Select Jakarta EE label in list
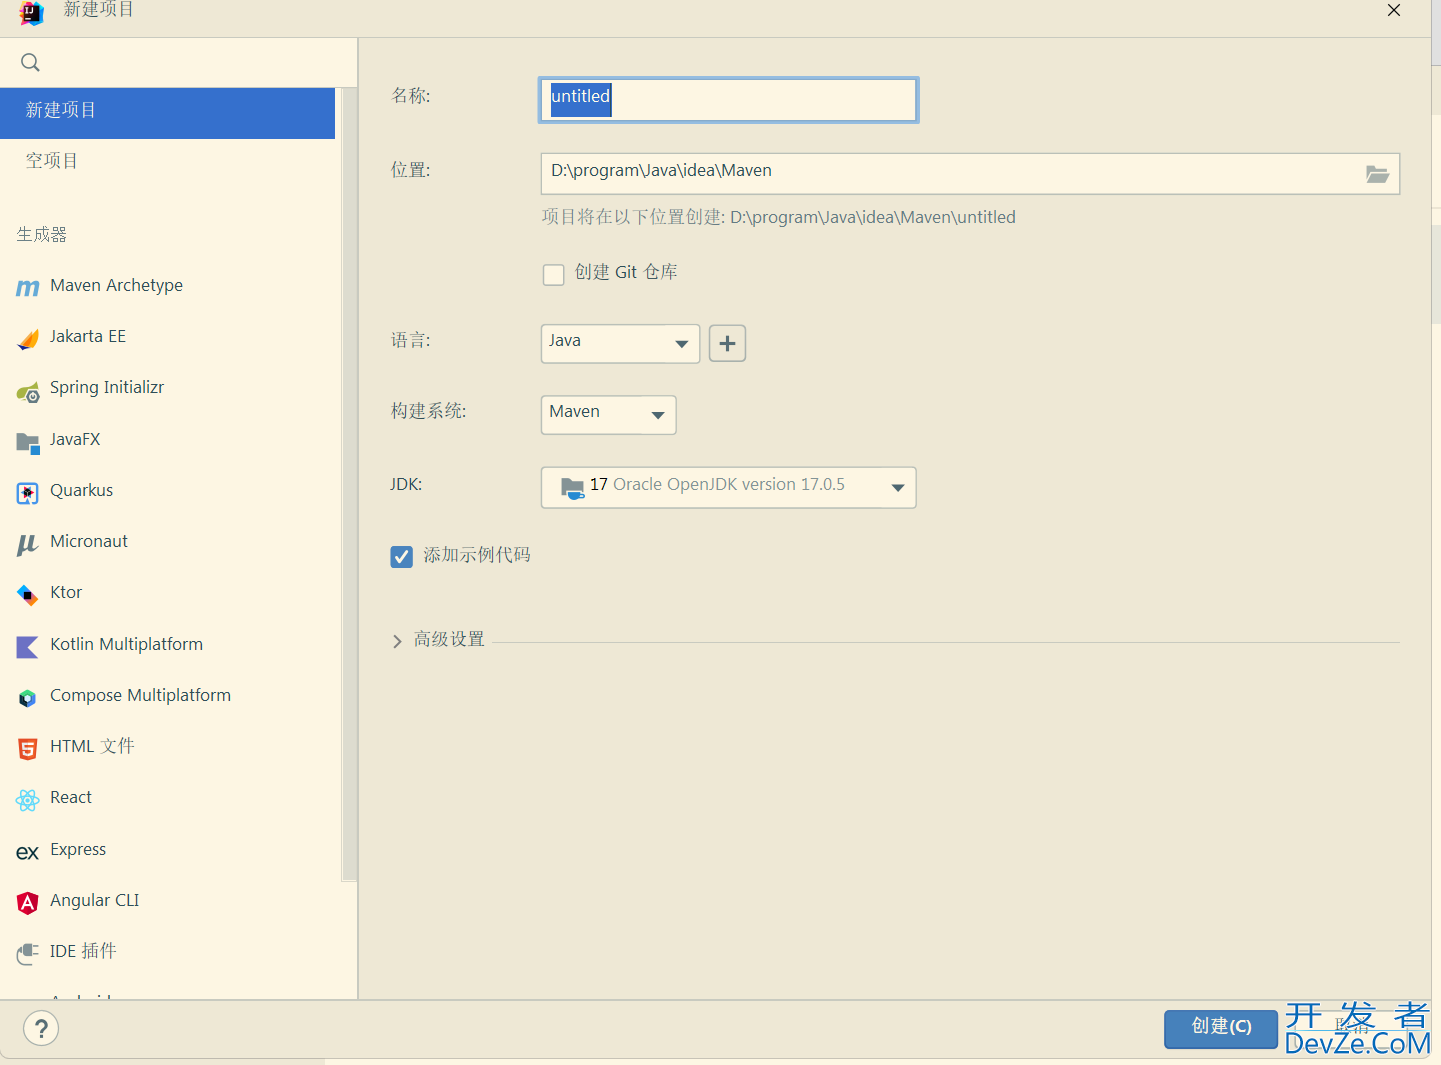This screenshot has height=1065, width=1441. [x=88, y=337]
